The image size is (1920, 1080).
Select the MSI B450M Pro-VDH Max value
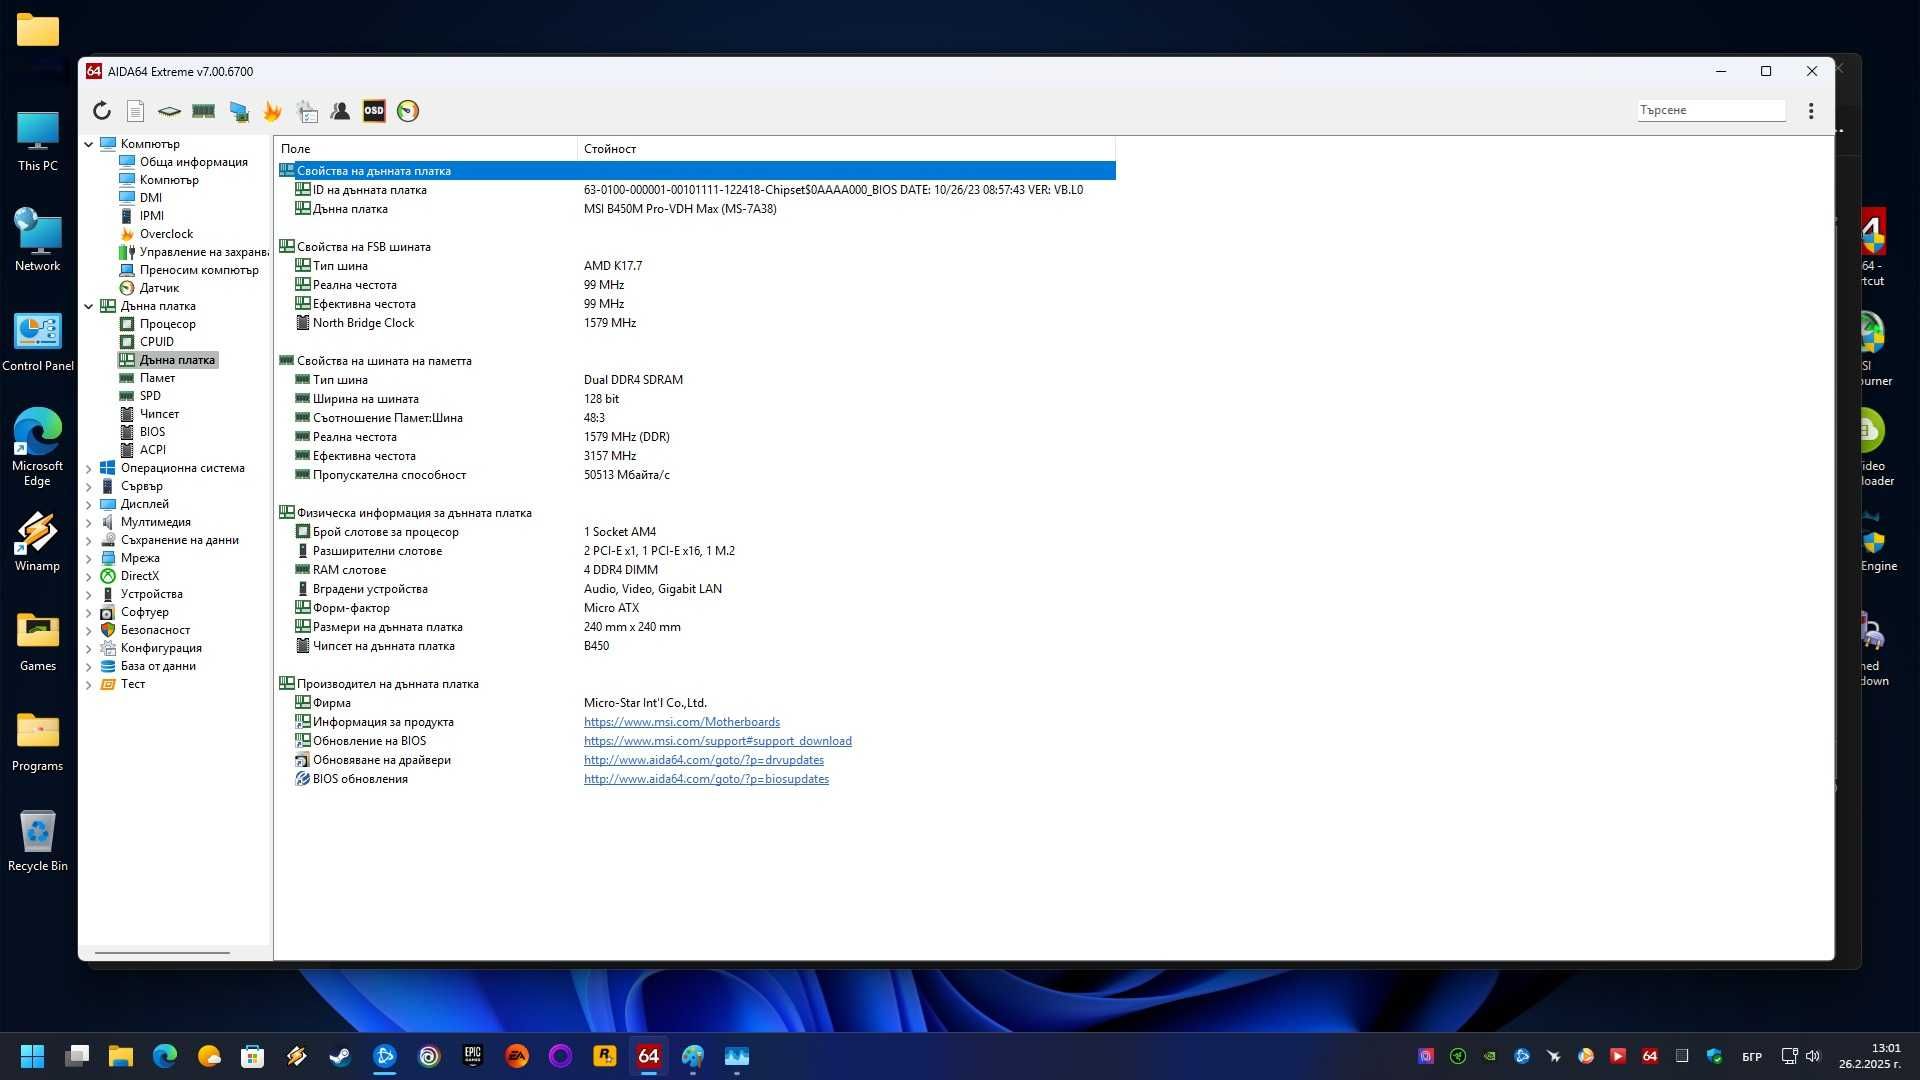tap(680, 209)
